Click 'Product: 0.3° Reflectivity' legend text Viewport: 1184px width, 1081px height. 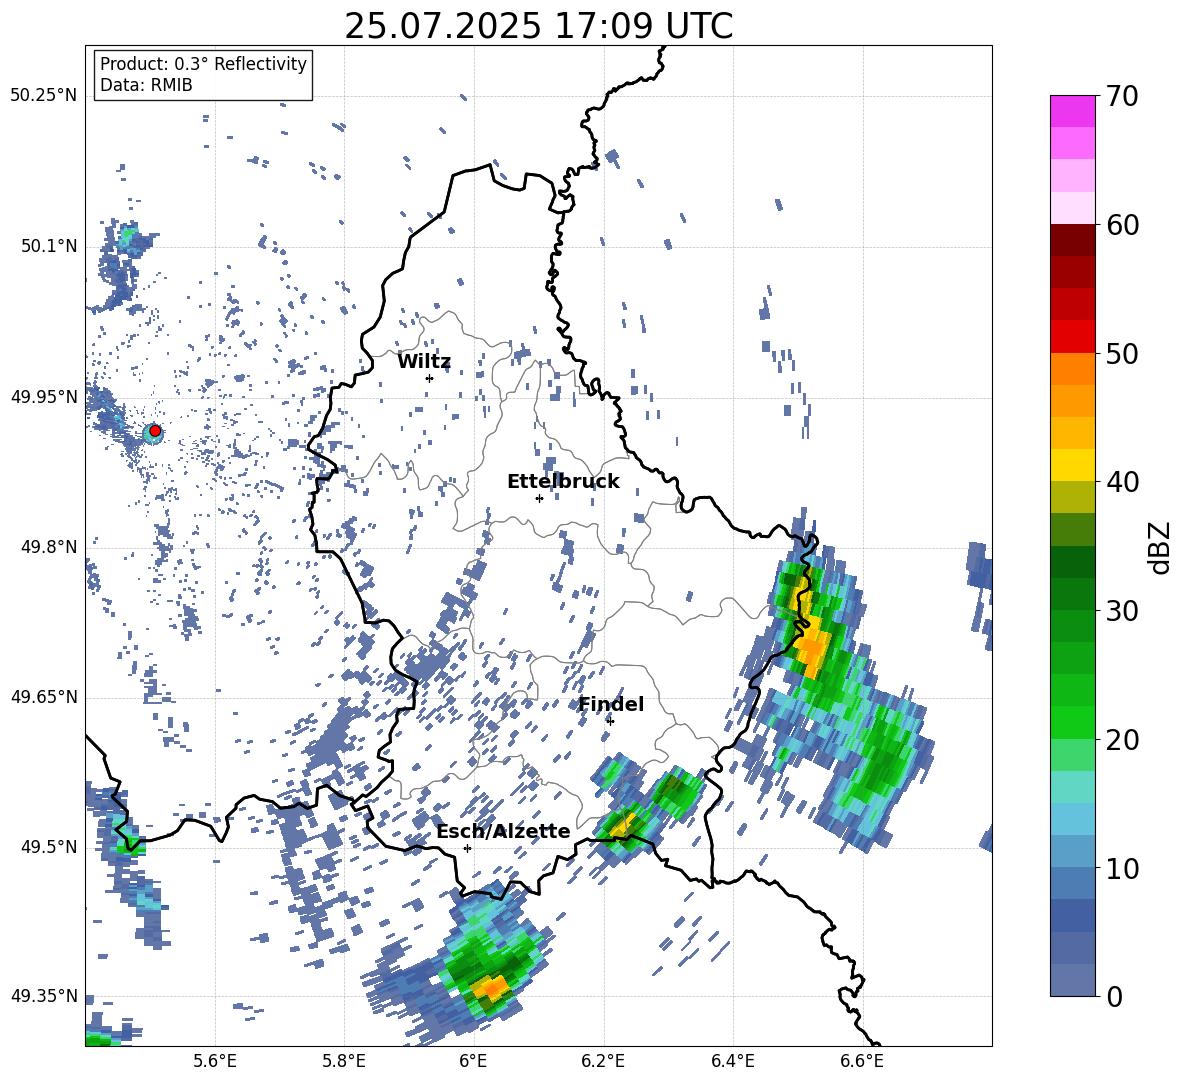point(203,64)
